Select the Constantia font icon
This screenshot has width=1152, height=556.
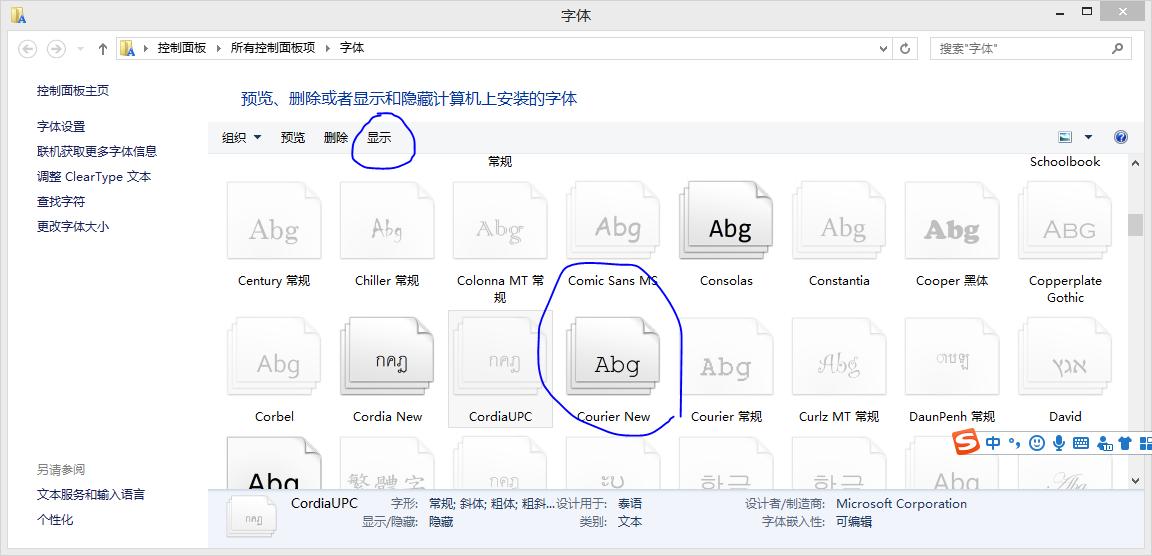[x=839, y=221]
